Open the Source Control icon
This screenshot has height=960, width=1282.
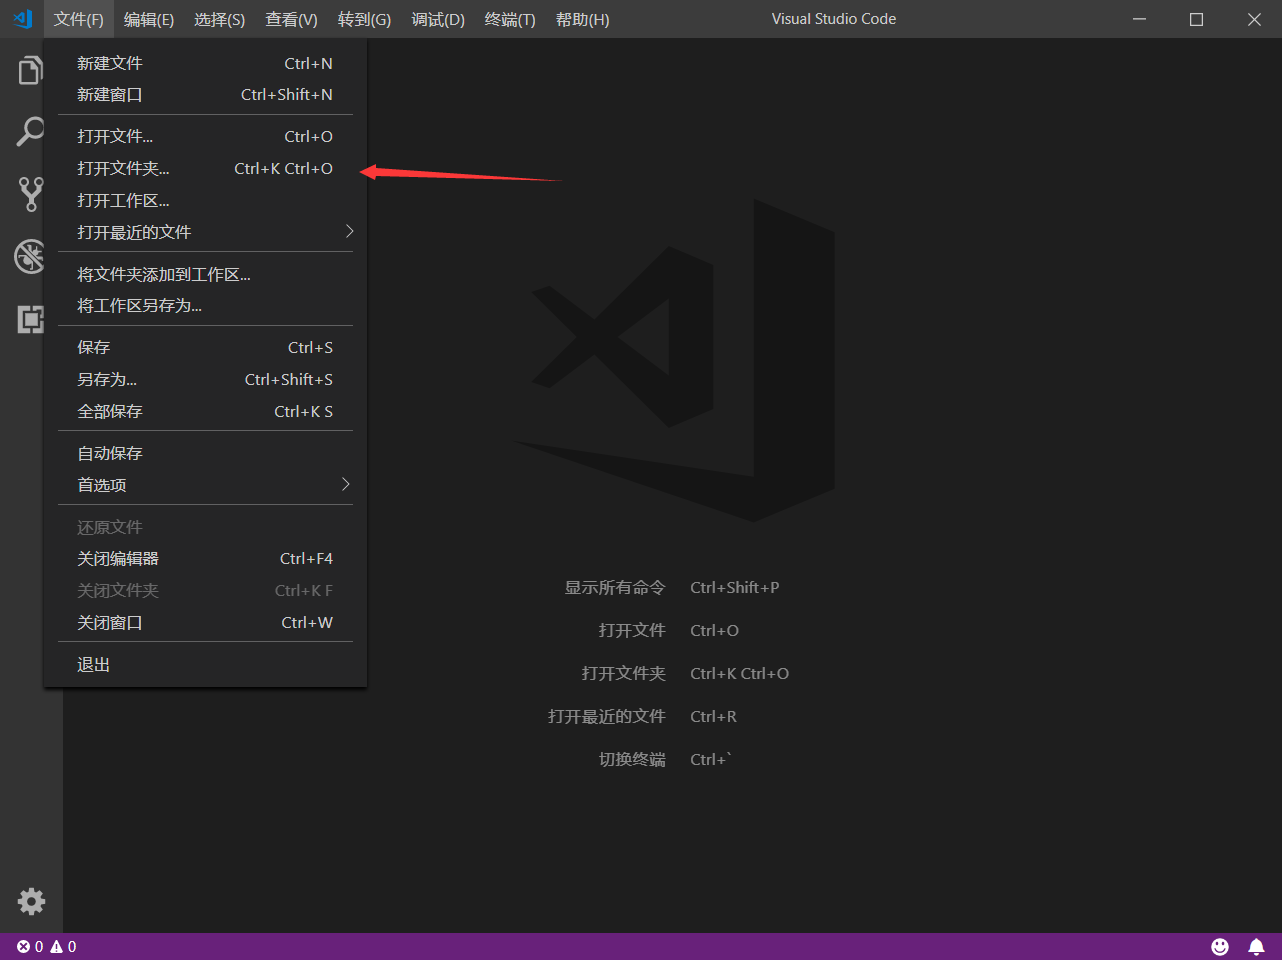coord(30,194)
